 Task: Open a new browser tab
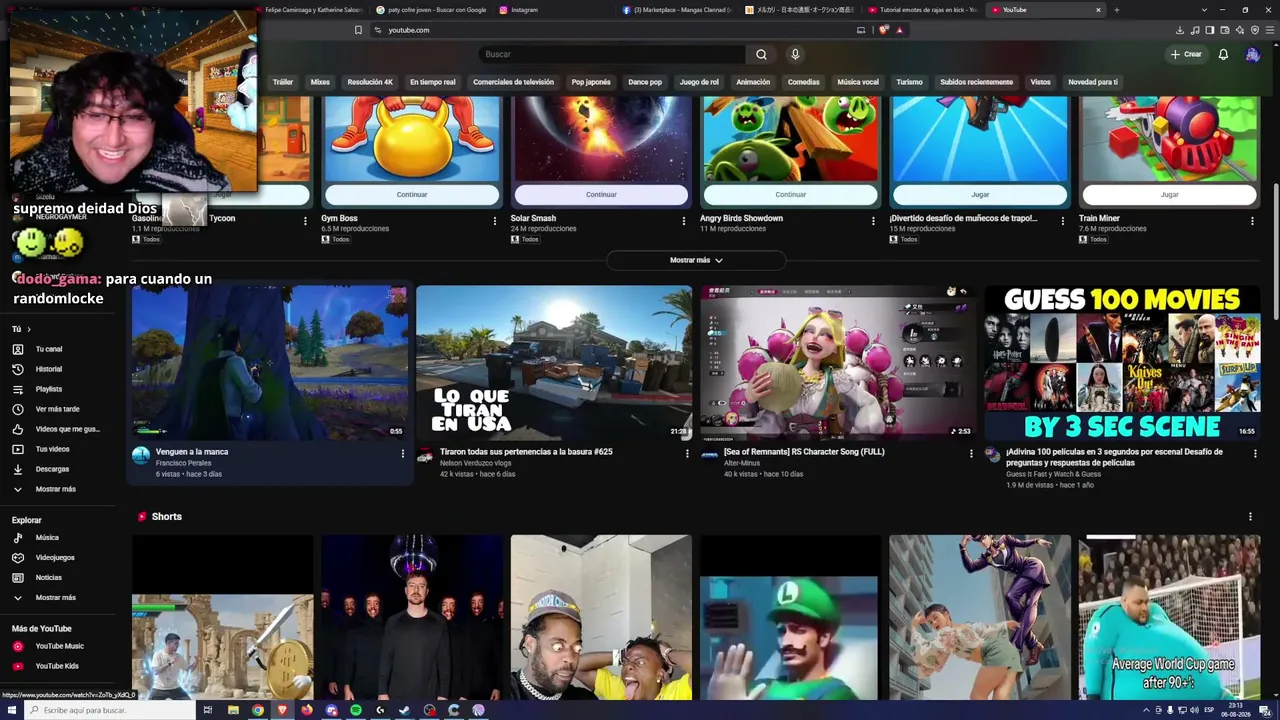1116,10
